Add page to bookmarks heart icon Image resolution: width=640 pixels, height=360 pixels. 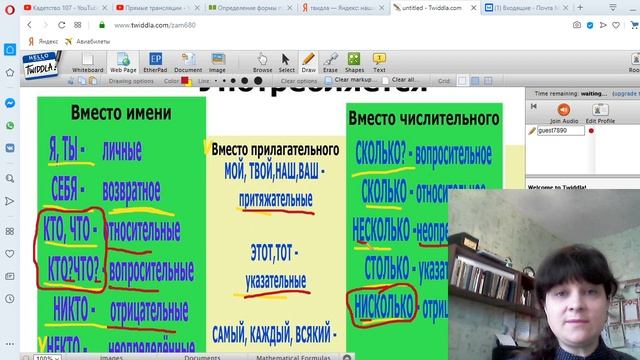click(x=616, y=25)
